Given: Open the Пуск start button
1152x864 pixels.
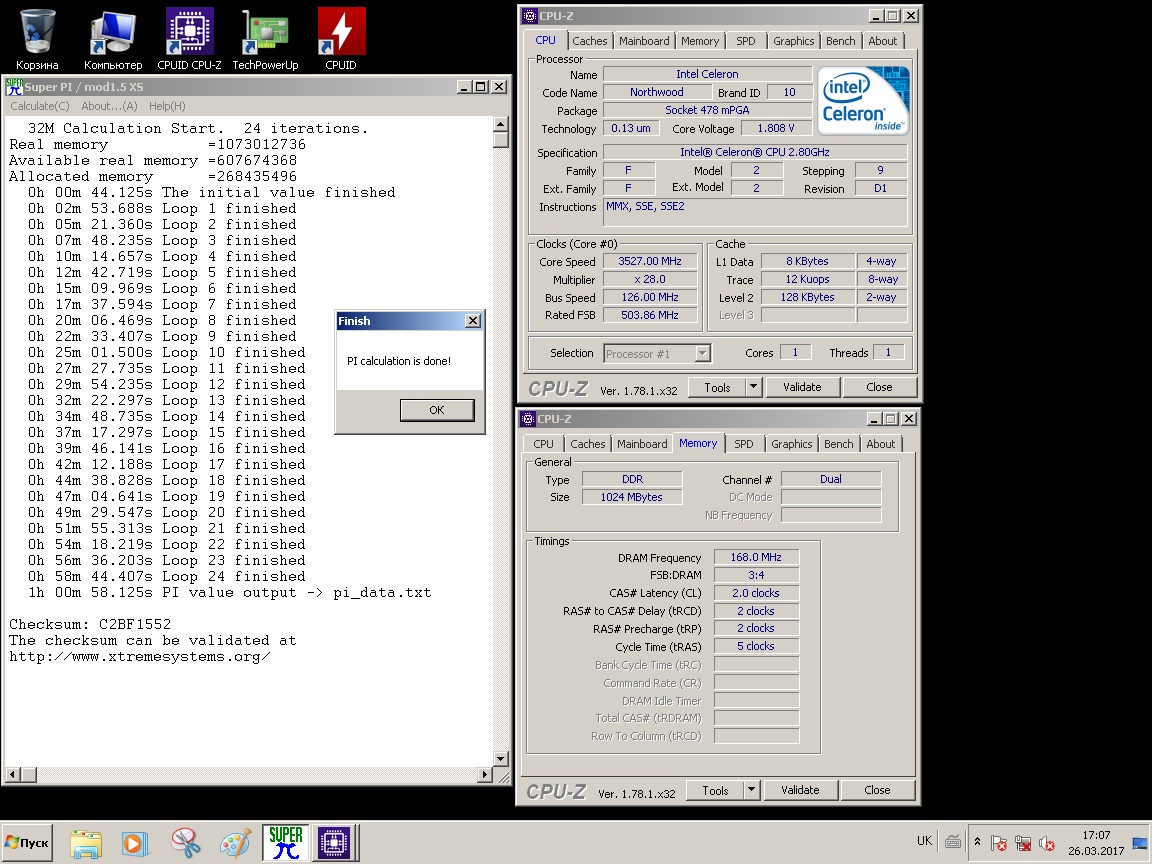Looking at the screenshot, I should click(26, 843).
